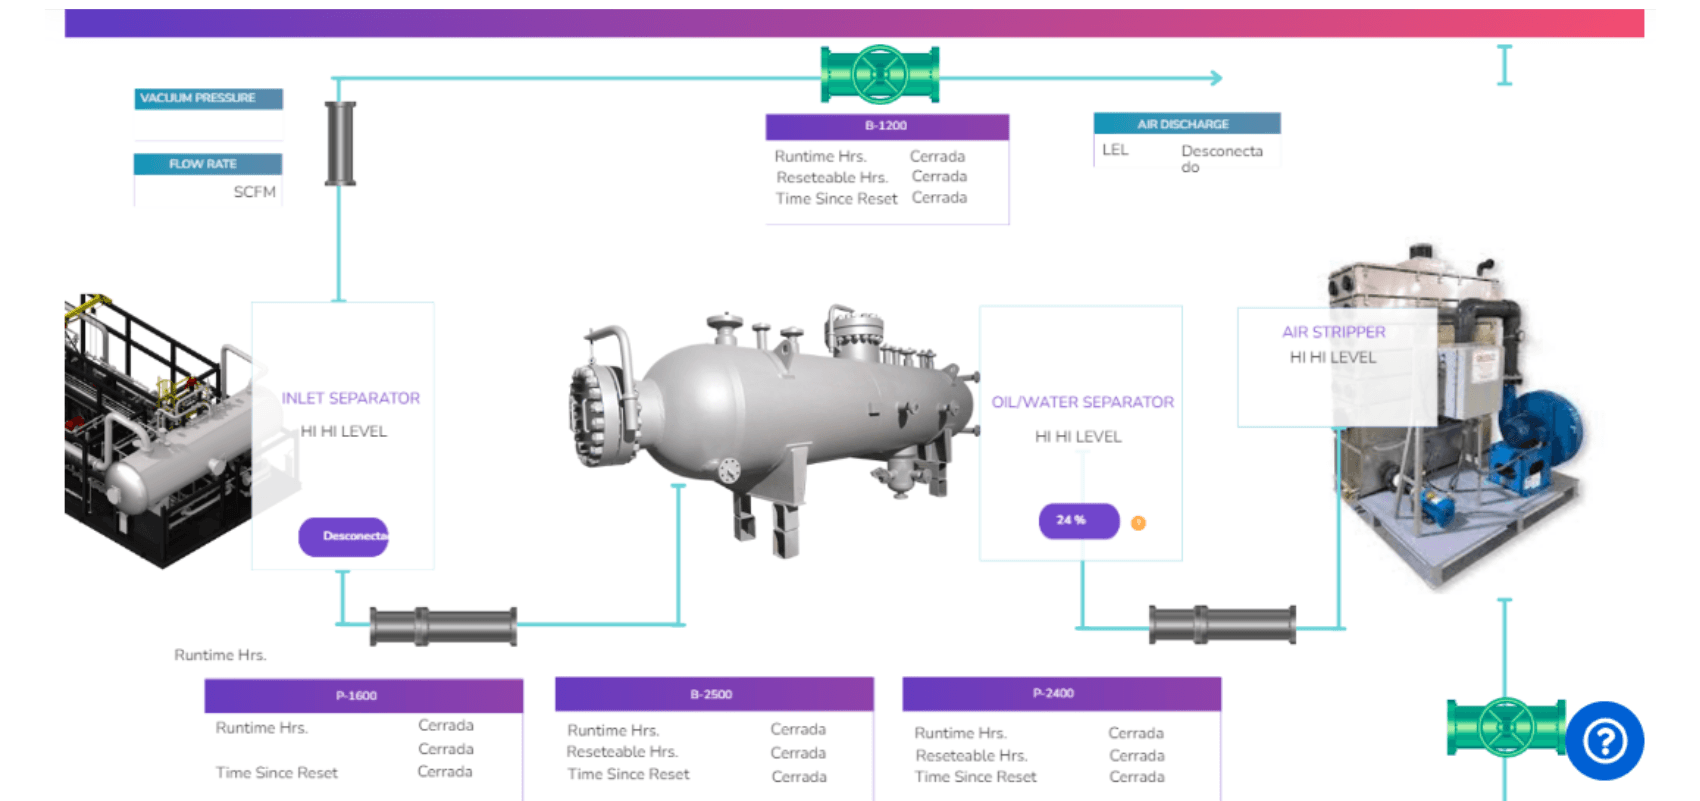Screen dimensions: 1700x801
Task: Click the FLOW RATE SCFM value field
Action: (208, 192)
